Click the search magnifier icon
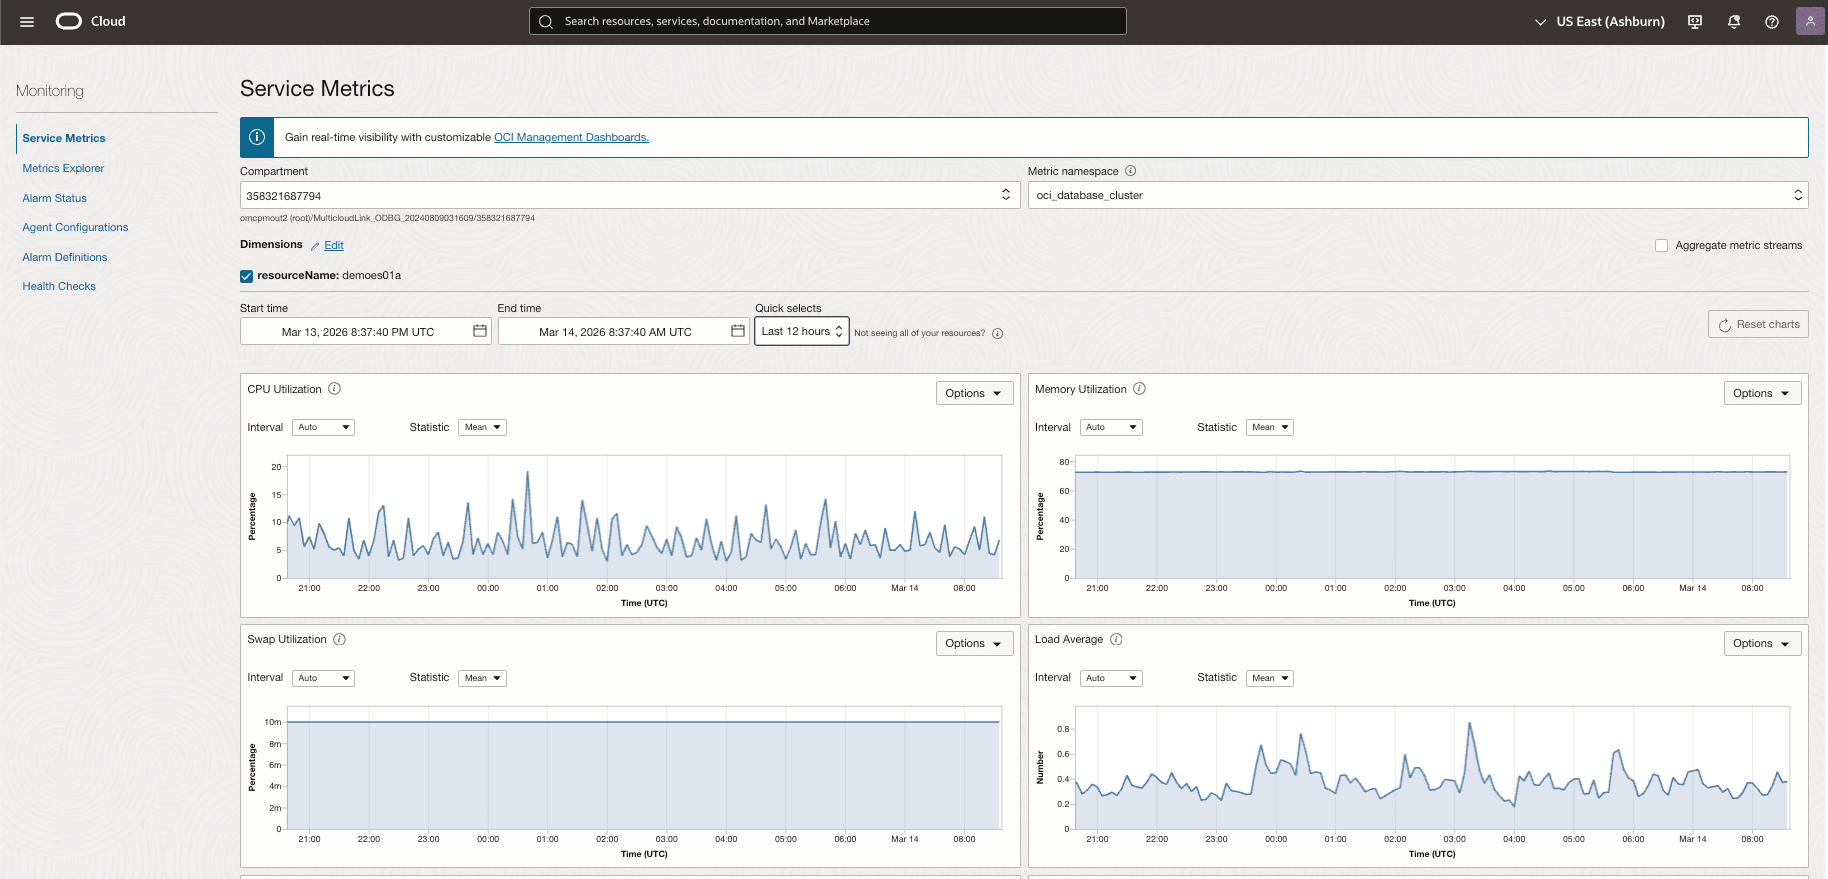The height and width of the screenshot is (879, 1828). [x=546, y=21]
